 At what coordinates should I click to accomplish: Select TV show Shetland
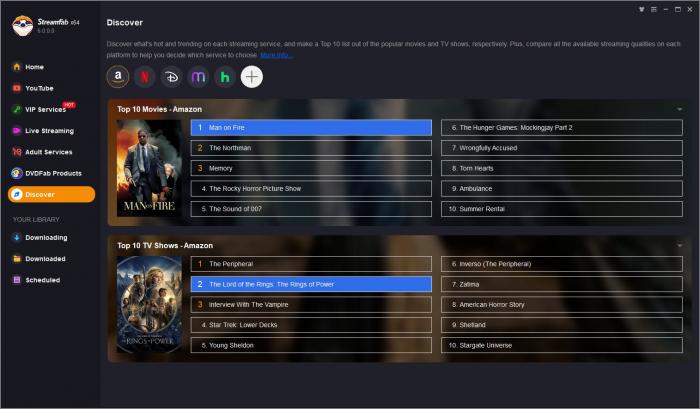coord(562,325)
